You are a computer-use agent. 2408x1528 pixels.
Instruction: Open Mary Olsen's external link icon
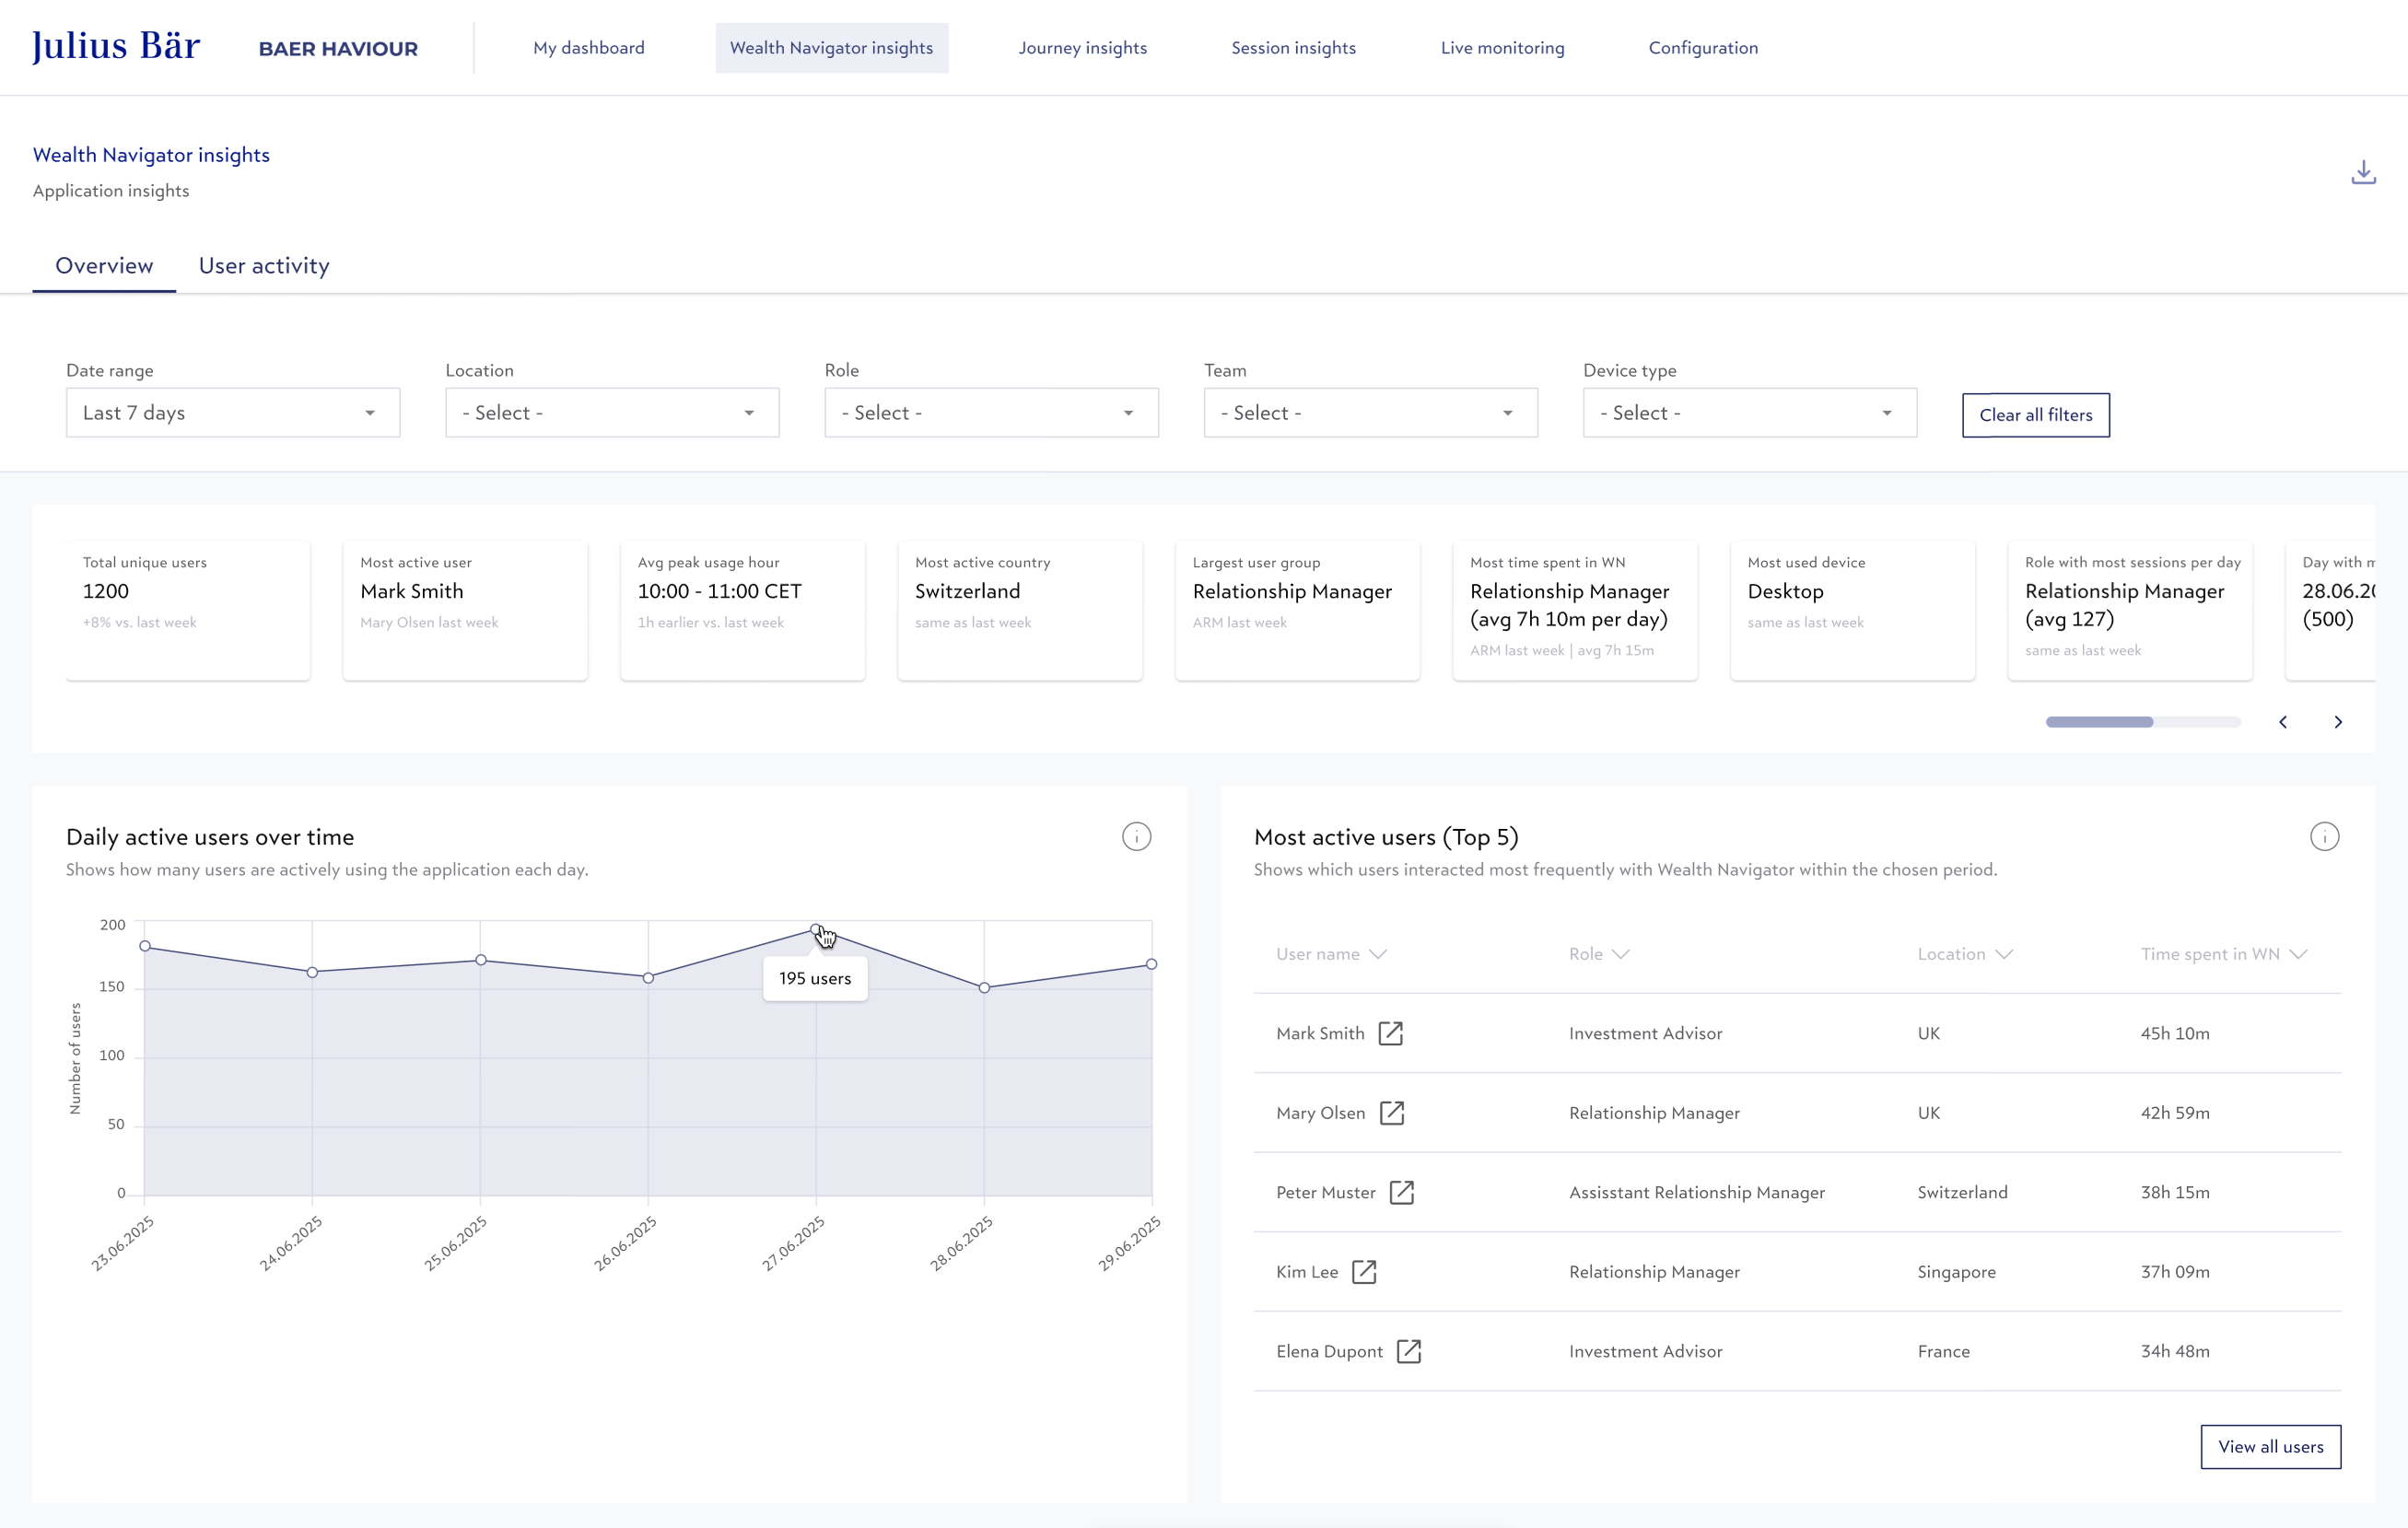(x=1392, y=1113)
